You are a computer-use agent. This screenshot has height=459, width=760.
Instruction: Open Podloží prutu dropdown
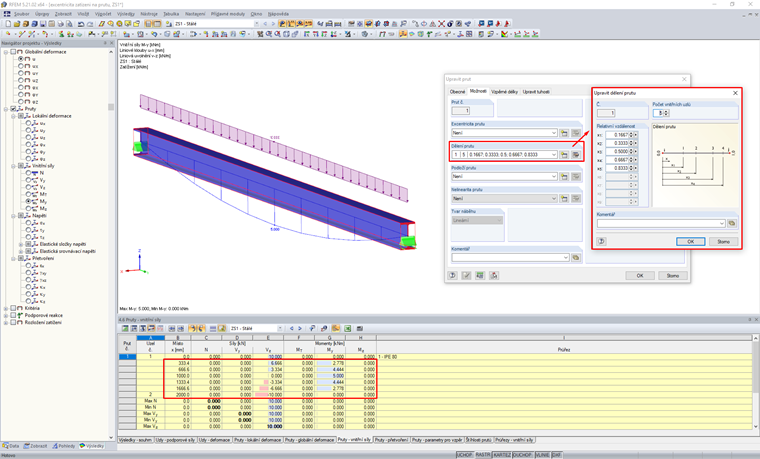(x=554, y=176)
